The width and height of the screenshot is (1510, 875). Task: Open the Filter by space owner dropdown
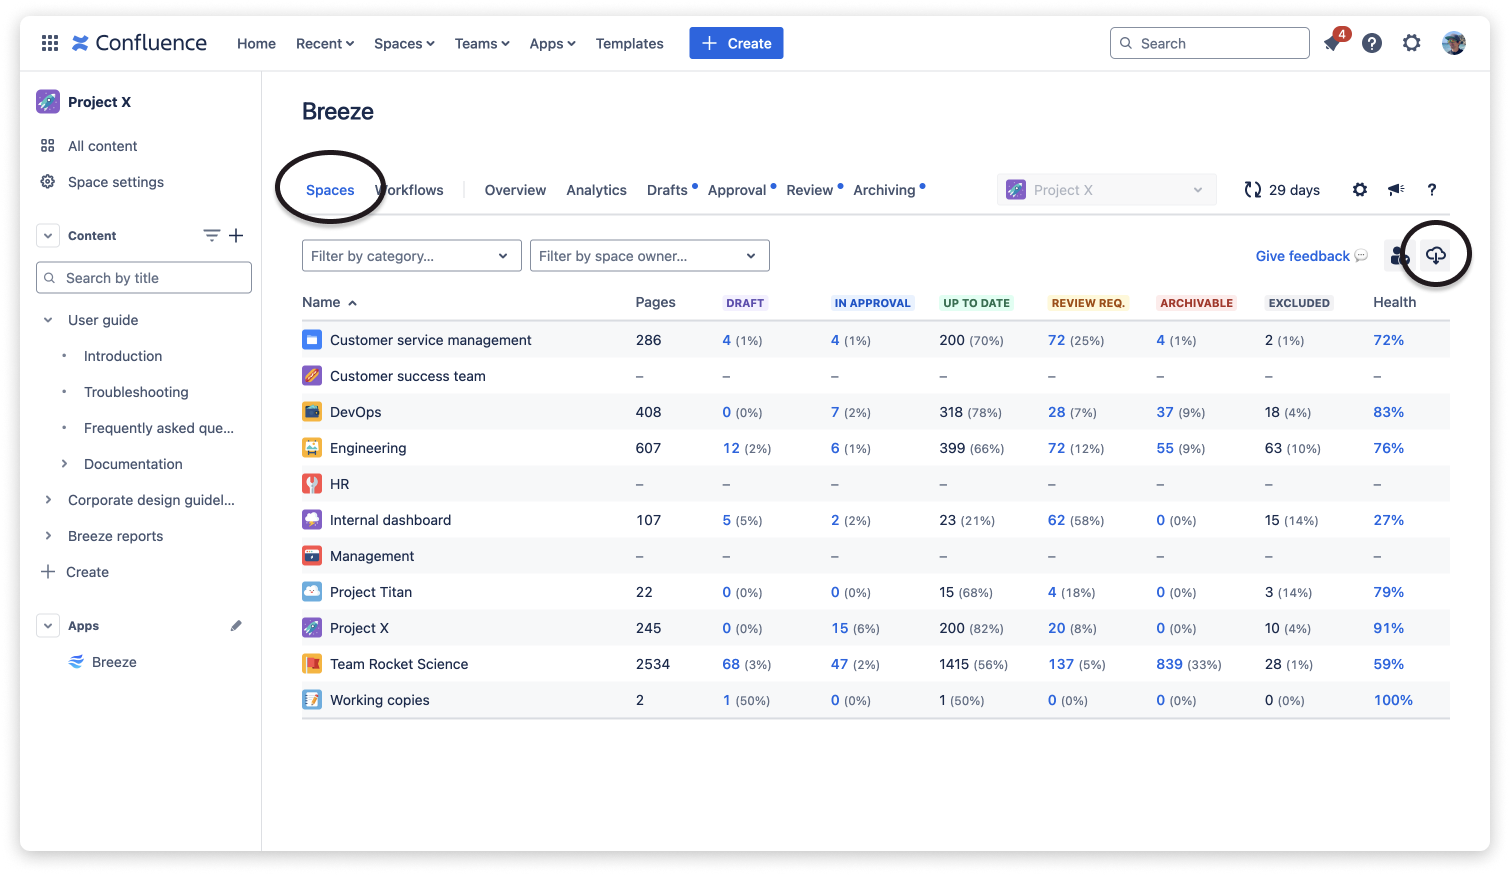pyautogui.click(x=650, y=256)
